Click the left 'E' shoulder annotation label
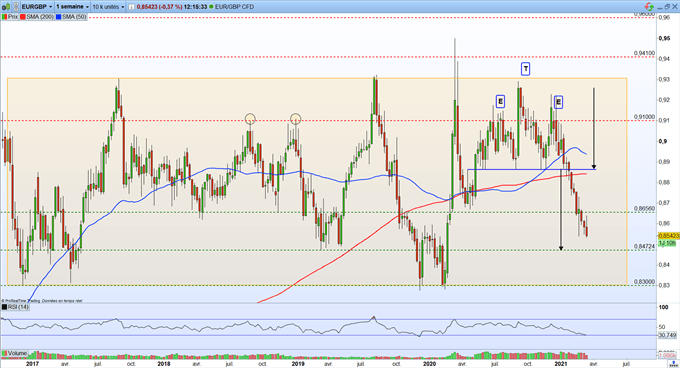Viewport: 680px width, 368px height. (x=500, y=101)
